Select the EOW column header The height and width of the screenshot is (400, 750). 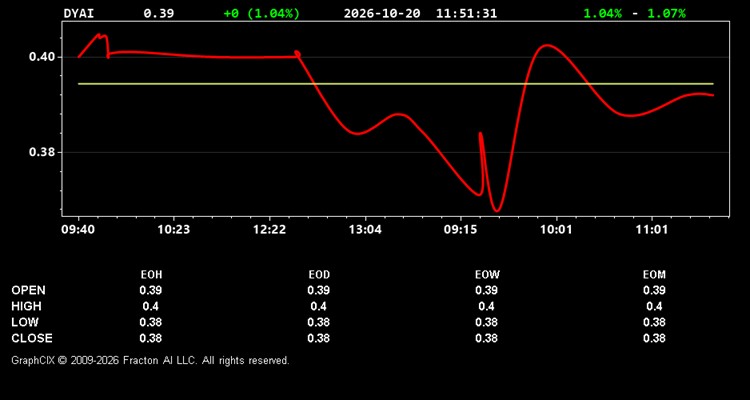[x=487, y=275]
